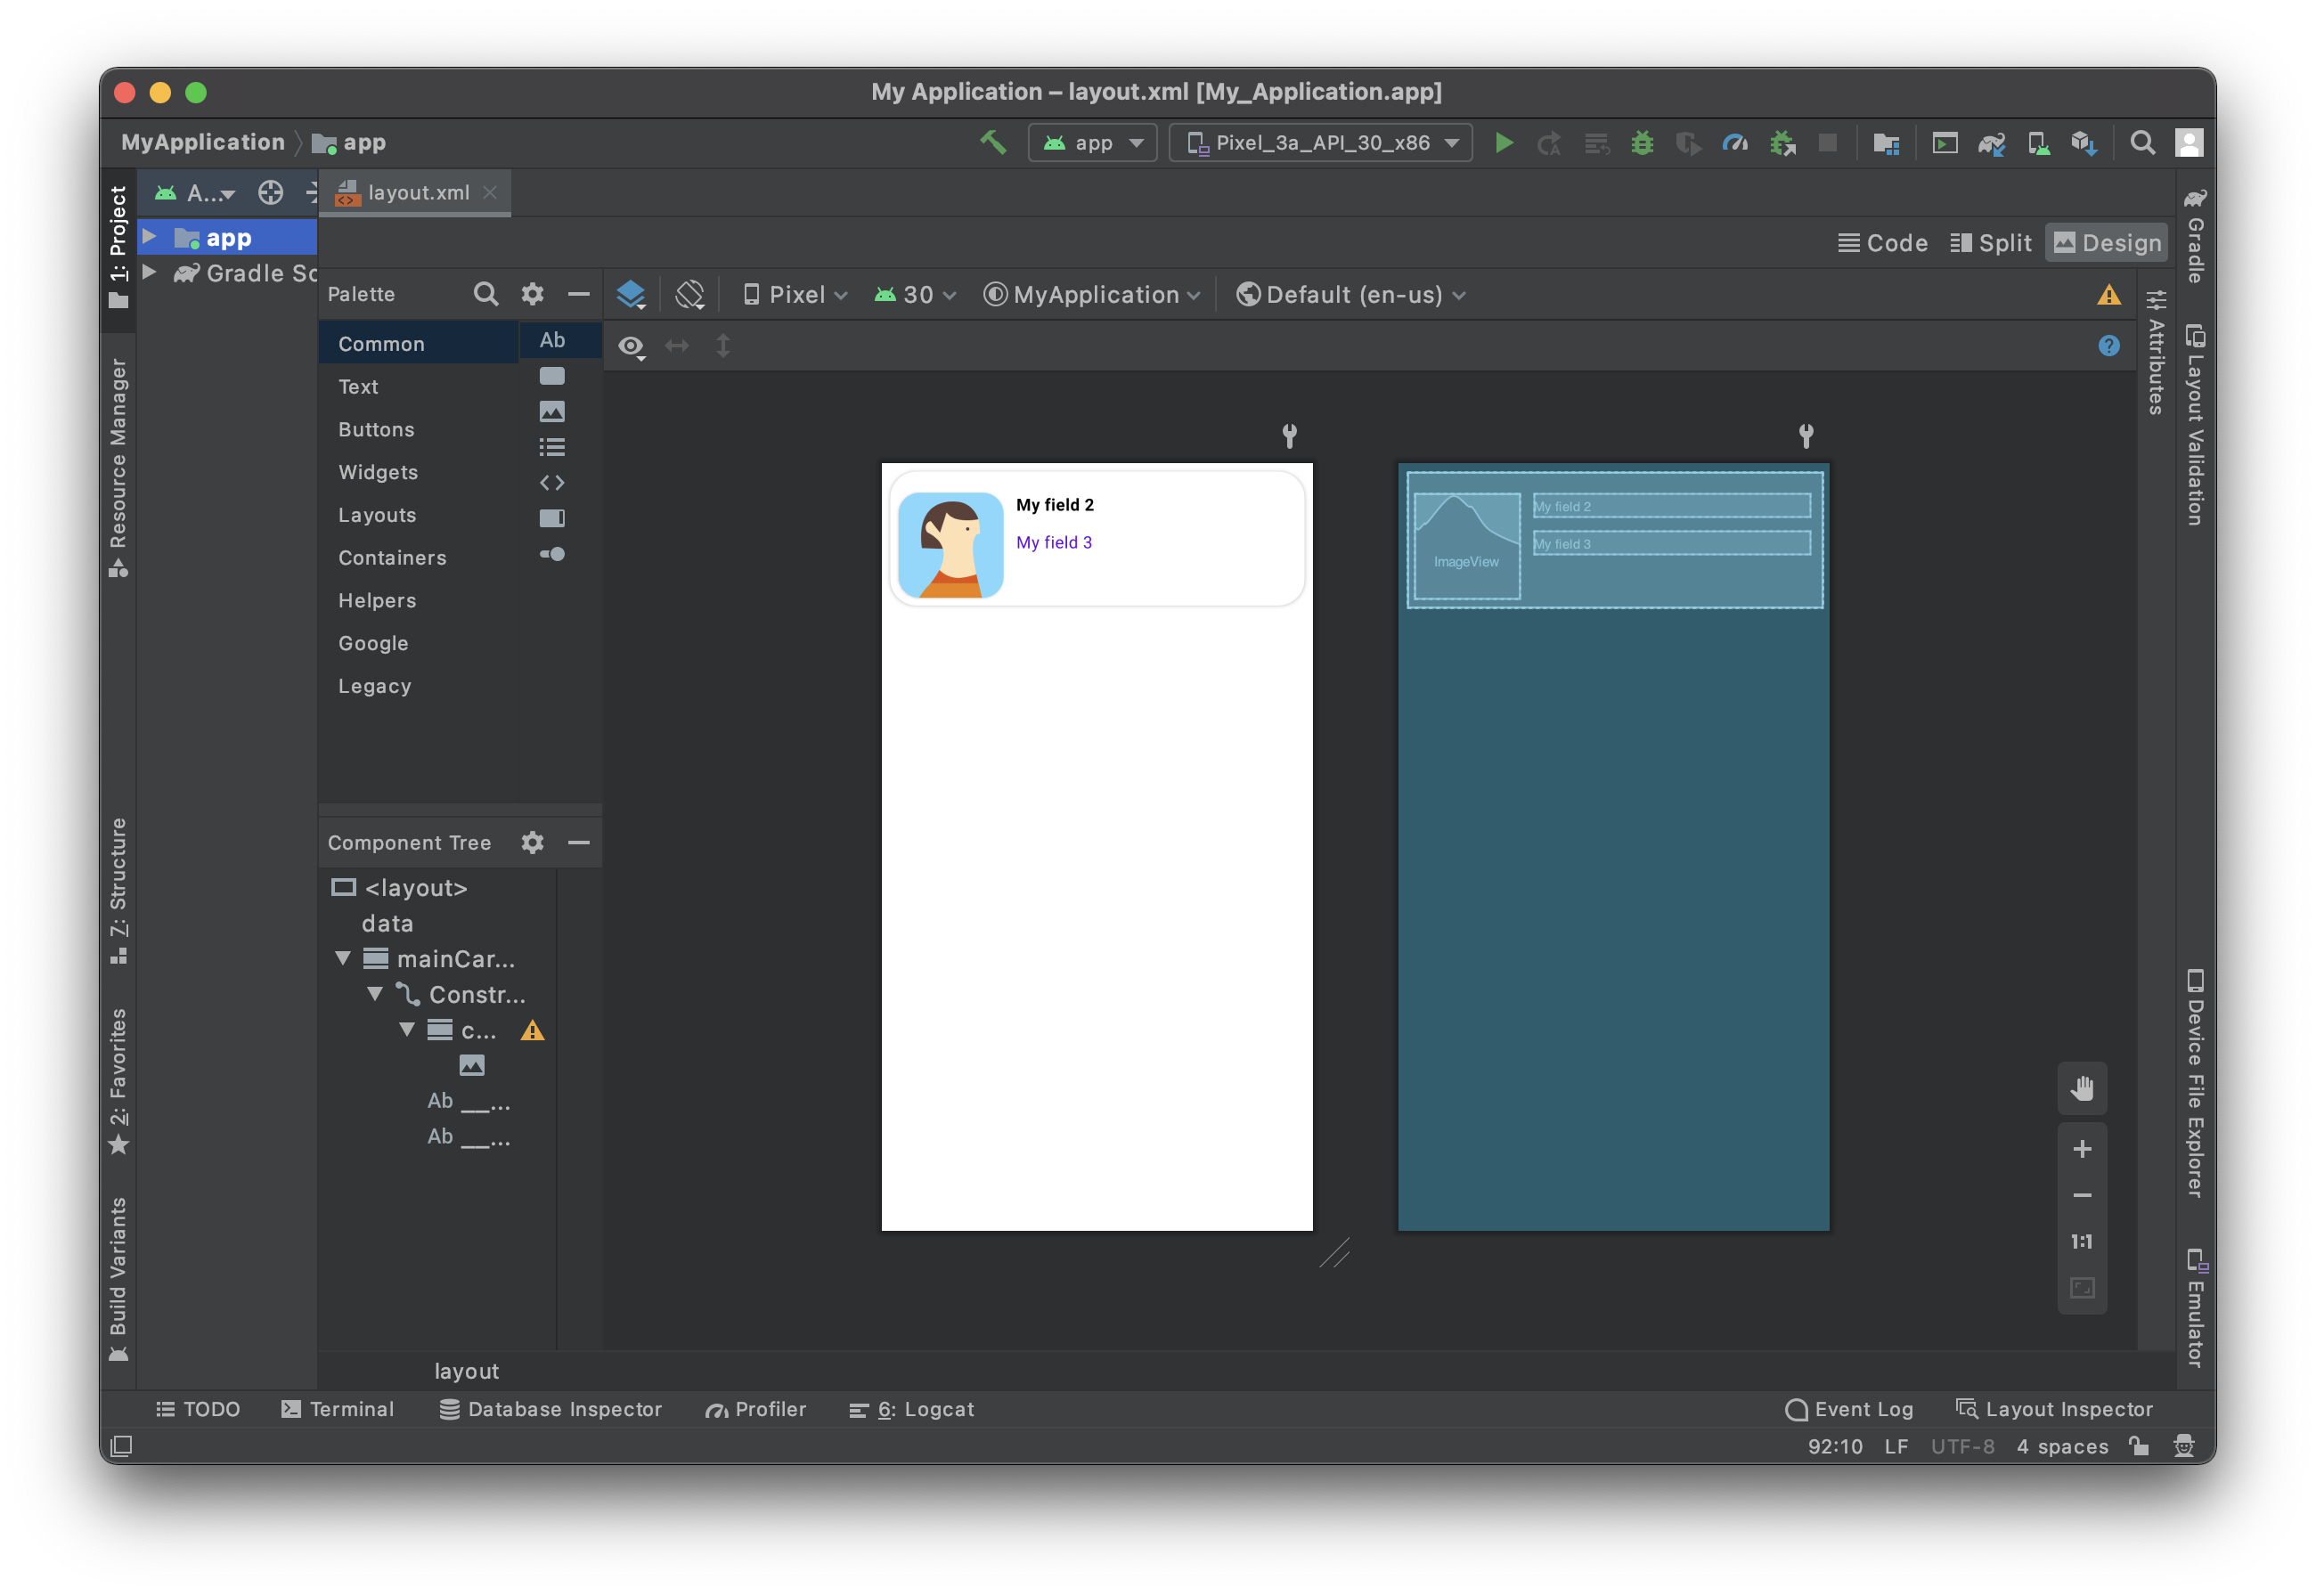Toggle View Options eye icon
The height and width of the screenshot is (1596, 2316).
click(631, 347)
